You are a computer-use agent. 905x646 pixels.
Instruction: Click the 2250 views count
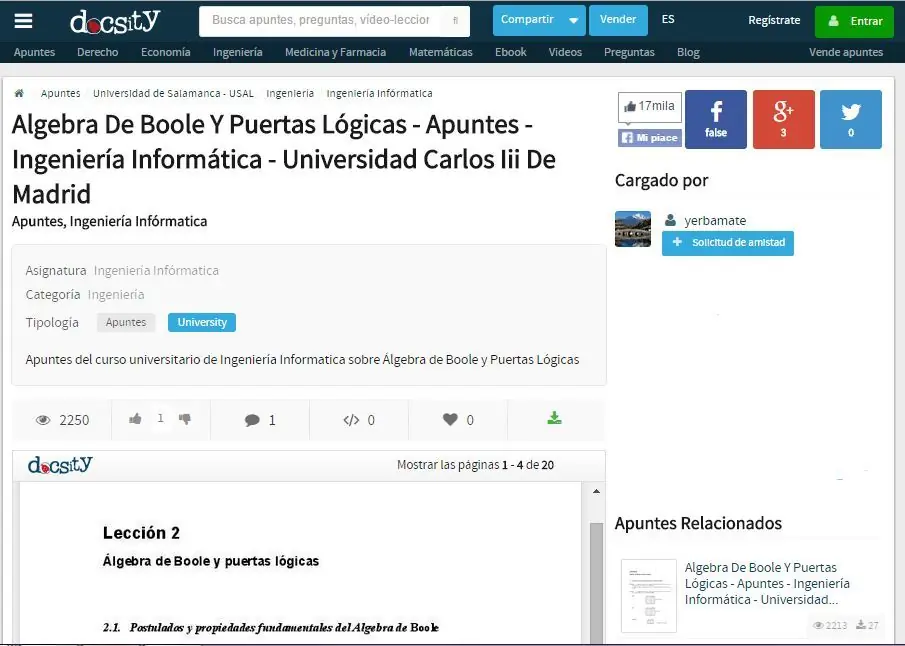(x=74, y=420)
